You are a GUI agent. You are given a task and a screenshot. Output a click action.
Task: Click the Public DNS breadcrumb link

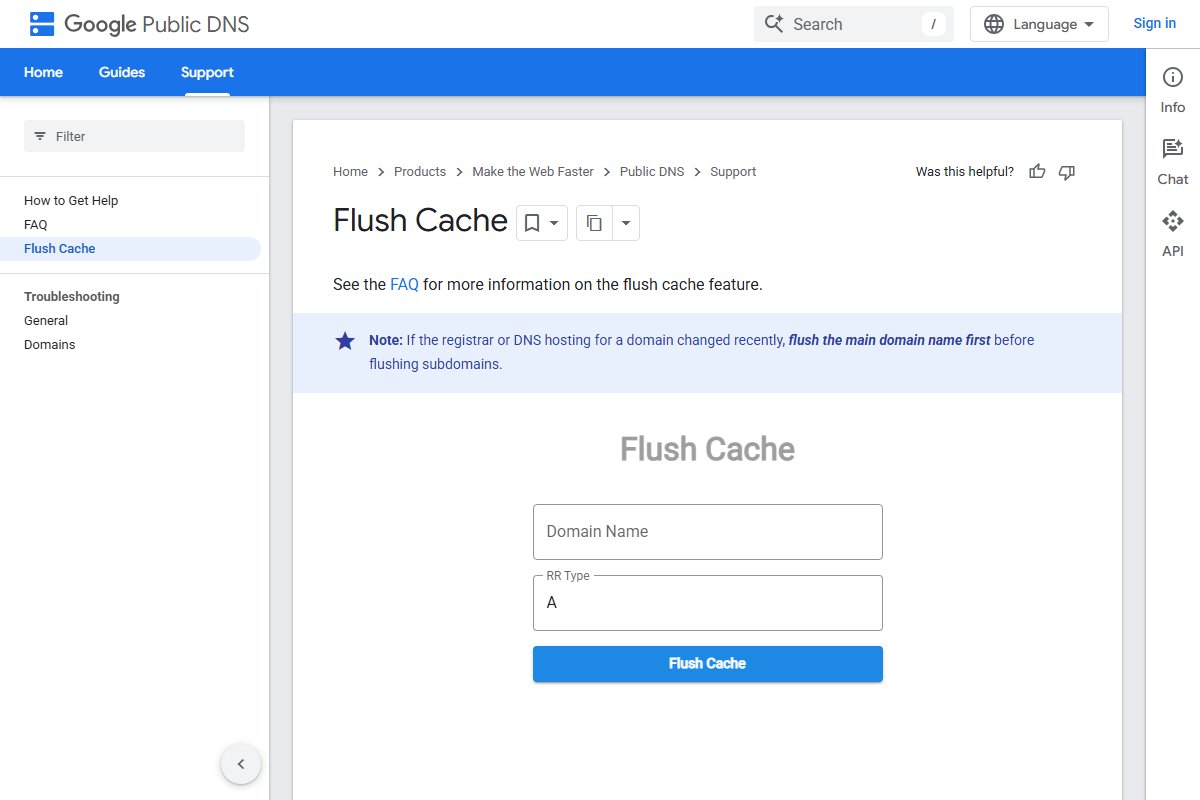point(652,172)
